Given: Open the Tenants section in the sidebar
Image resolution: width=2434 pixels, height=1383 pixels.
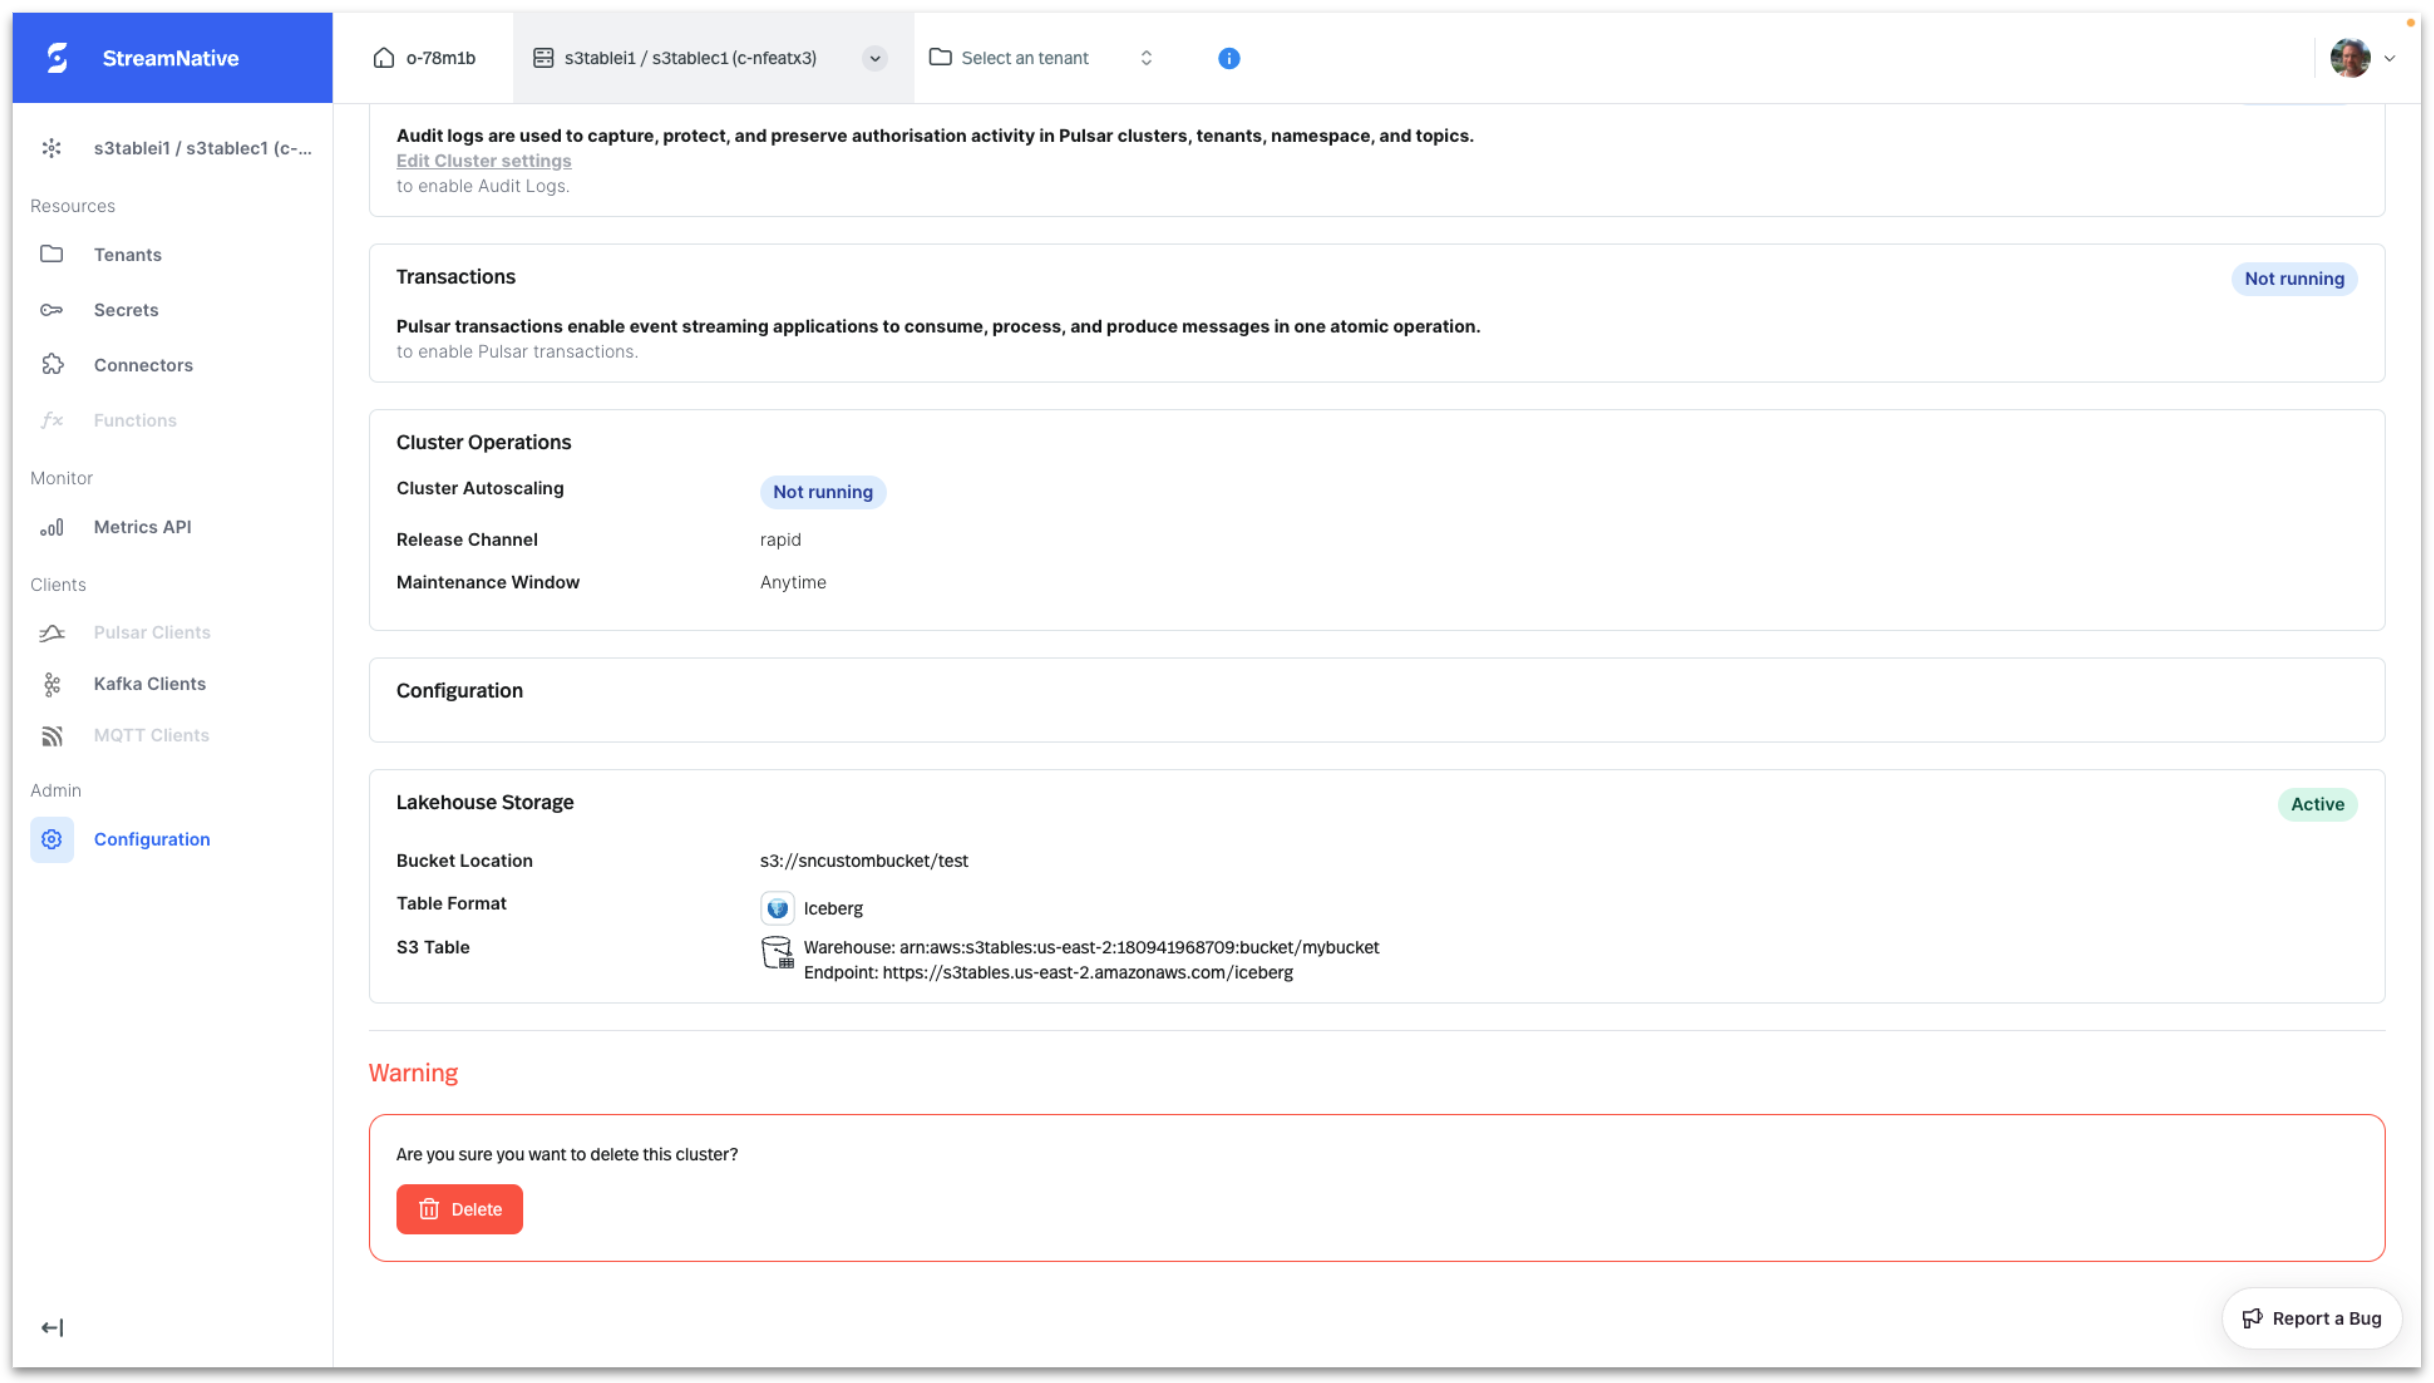Looking at the screenshot, I should click(127, 254).
